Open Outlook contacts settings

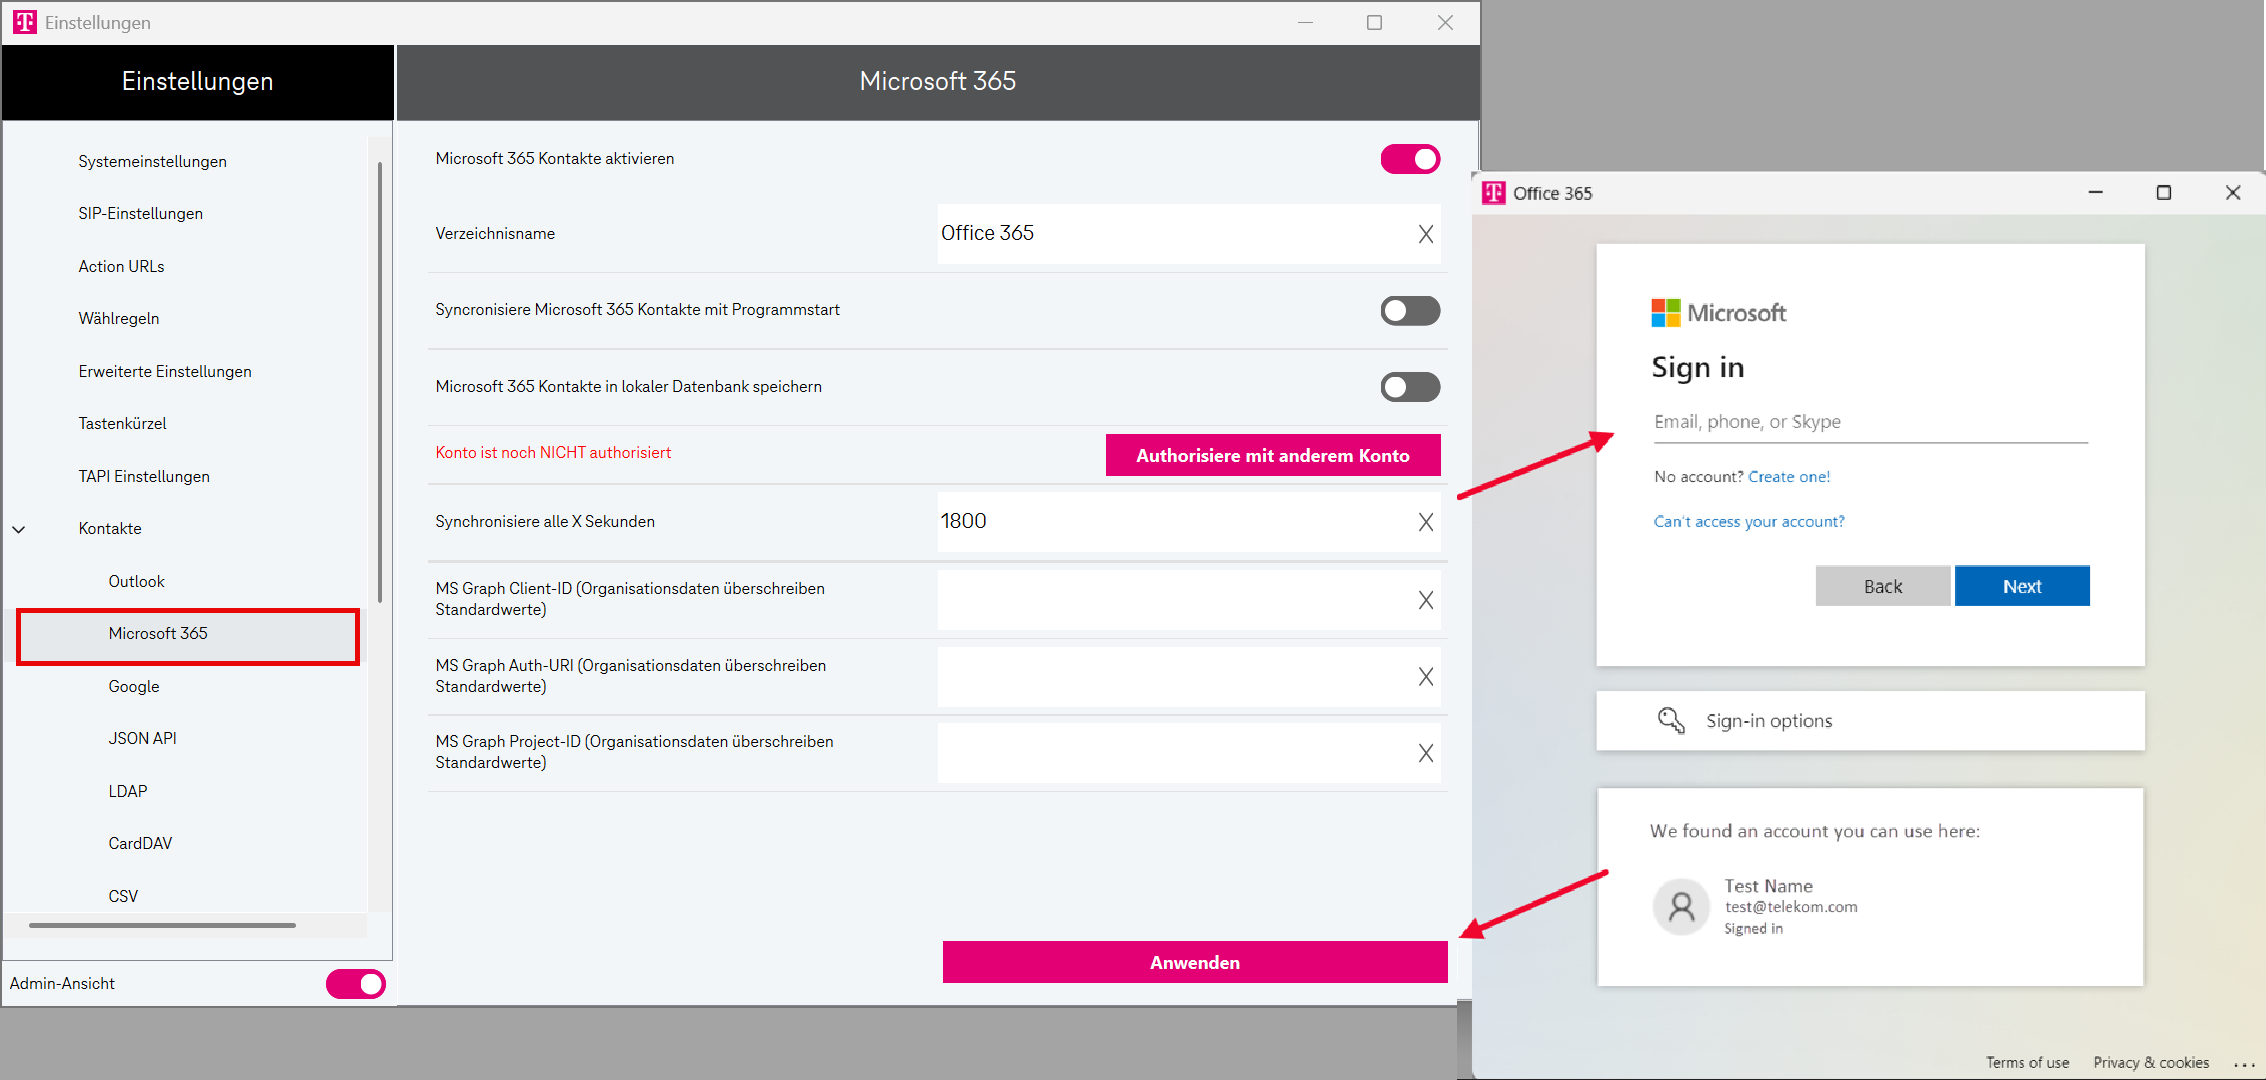136,581
